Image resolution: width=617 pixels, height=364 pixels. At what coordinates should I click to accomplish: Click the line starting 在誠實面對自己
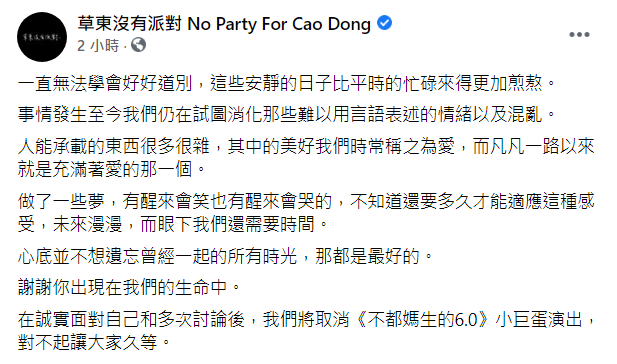[x=307, y=320]
